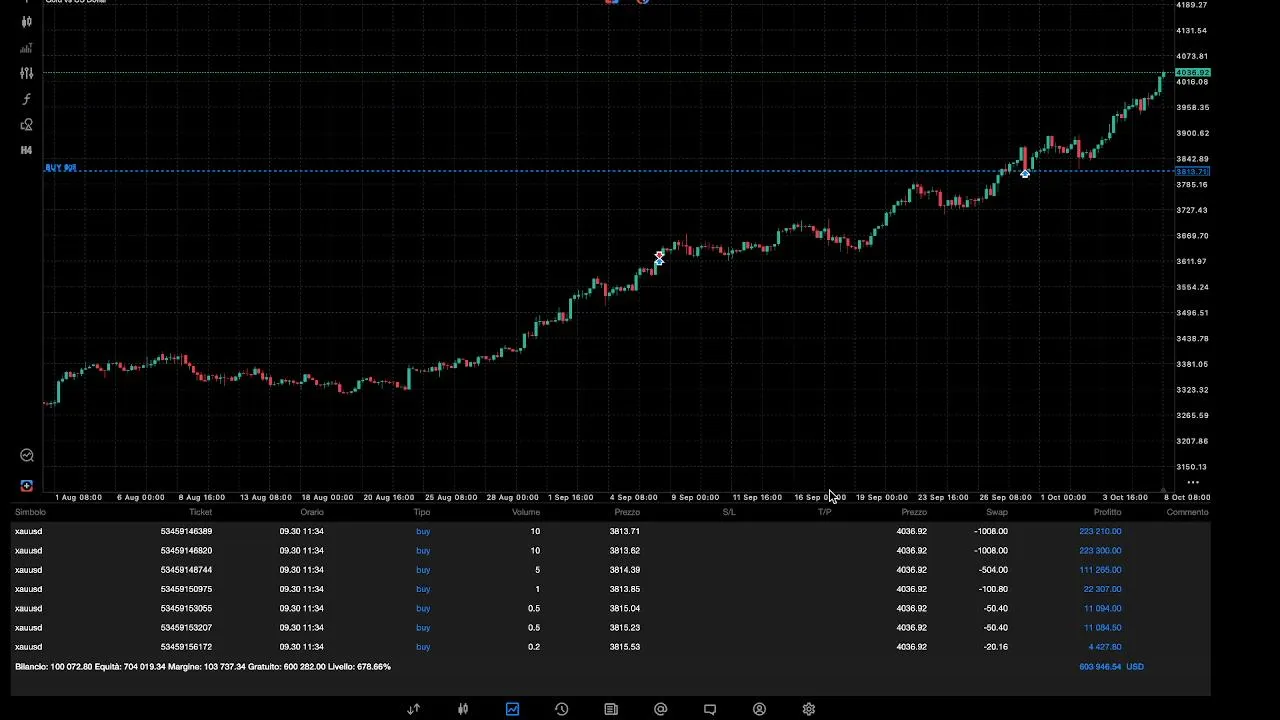Click the Commento column header
The width and height of the screenshot is (1280, 720).
click(1187, 512)
